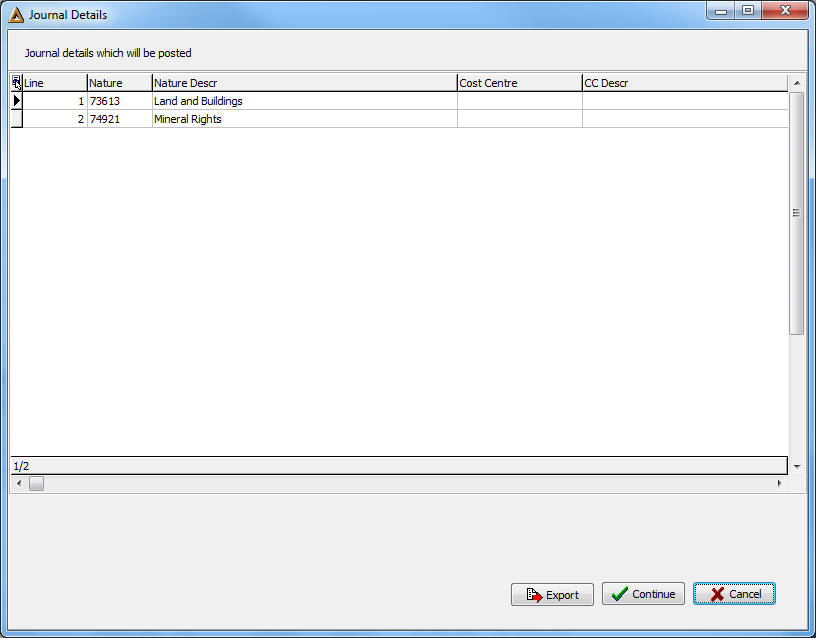The width and height of the screenshot is (816, 638).
Task: Click the Line column header
Action: 55,83
